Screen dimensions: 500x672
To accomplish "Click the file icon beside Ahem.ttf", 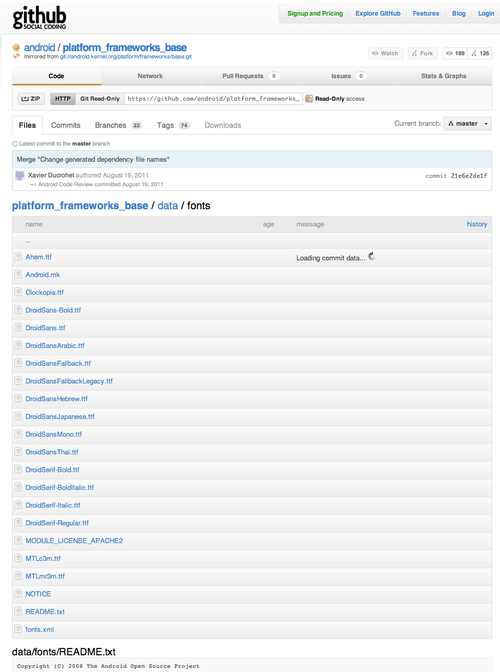I will pos(18,256).
